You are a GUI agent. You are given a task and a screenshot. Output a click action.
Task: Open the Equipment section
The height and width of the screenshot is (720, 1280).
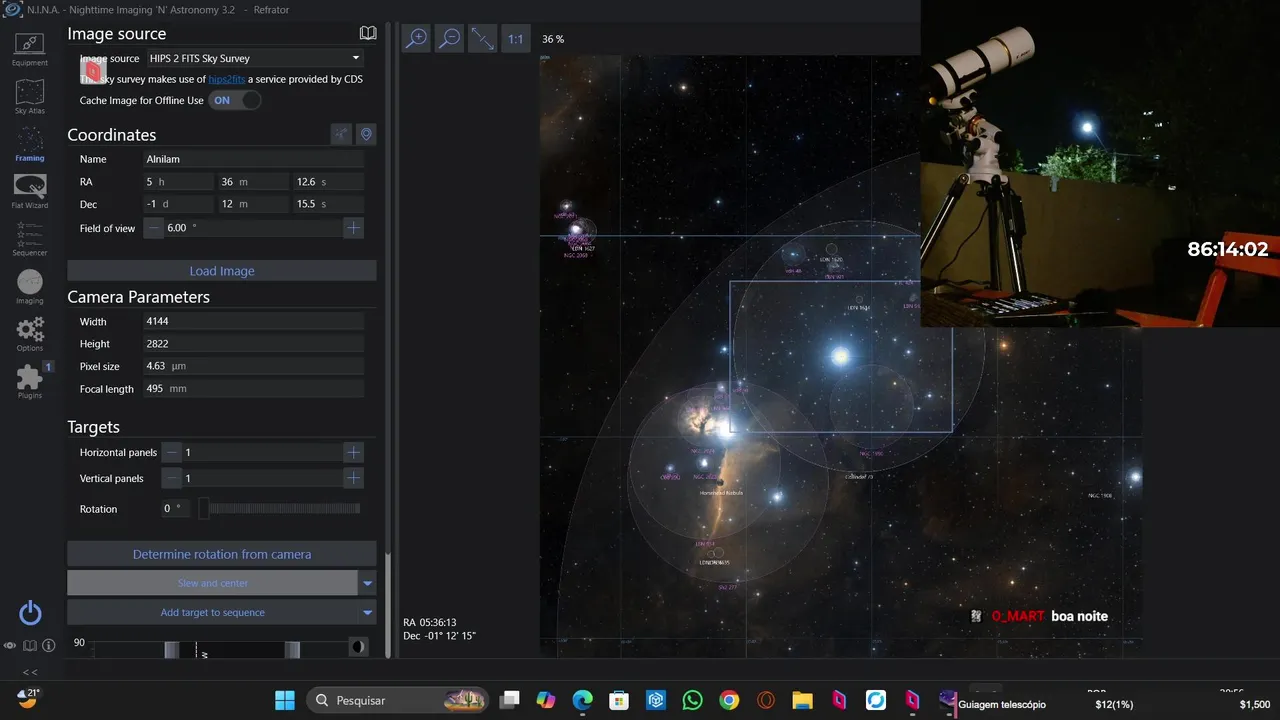pos(30,49)
